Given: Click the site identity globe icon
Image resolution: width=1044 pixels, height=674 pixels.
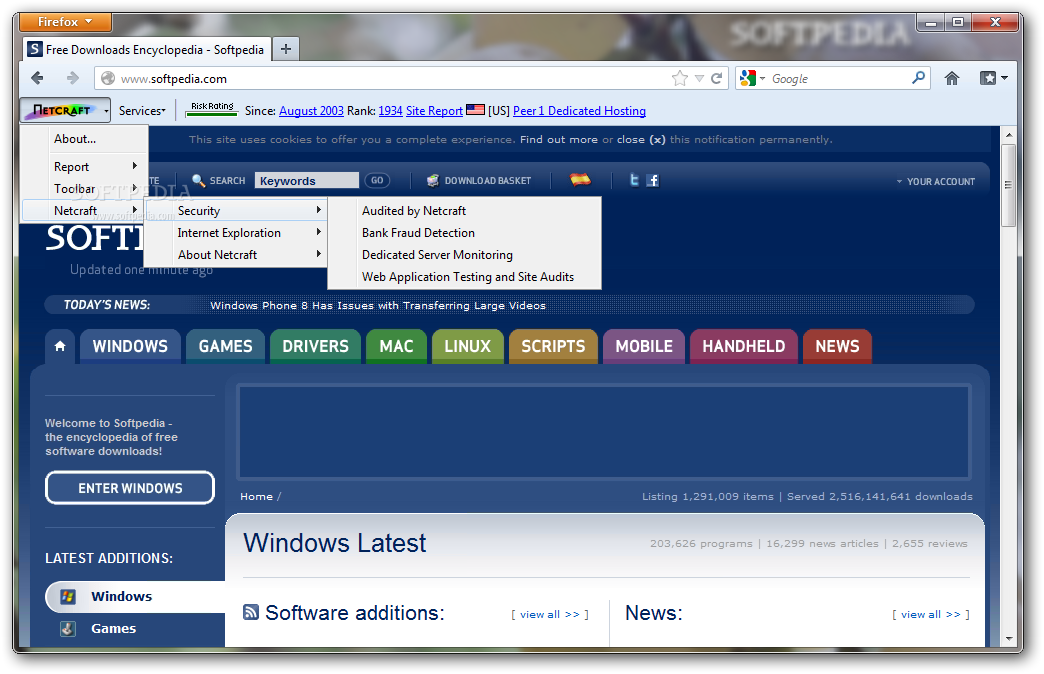Looking at the screenshot, I should click(108, 79).
